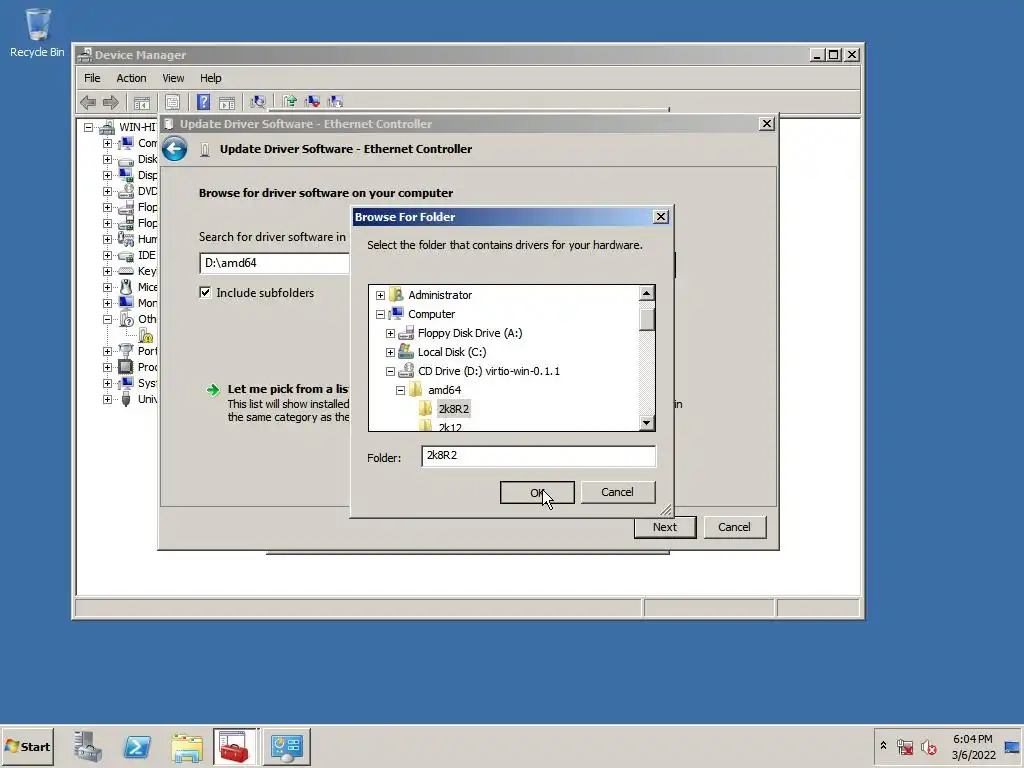
Task: Close the Browse For Folder dialog
Action: (x=661, y=217)
